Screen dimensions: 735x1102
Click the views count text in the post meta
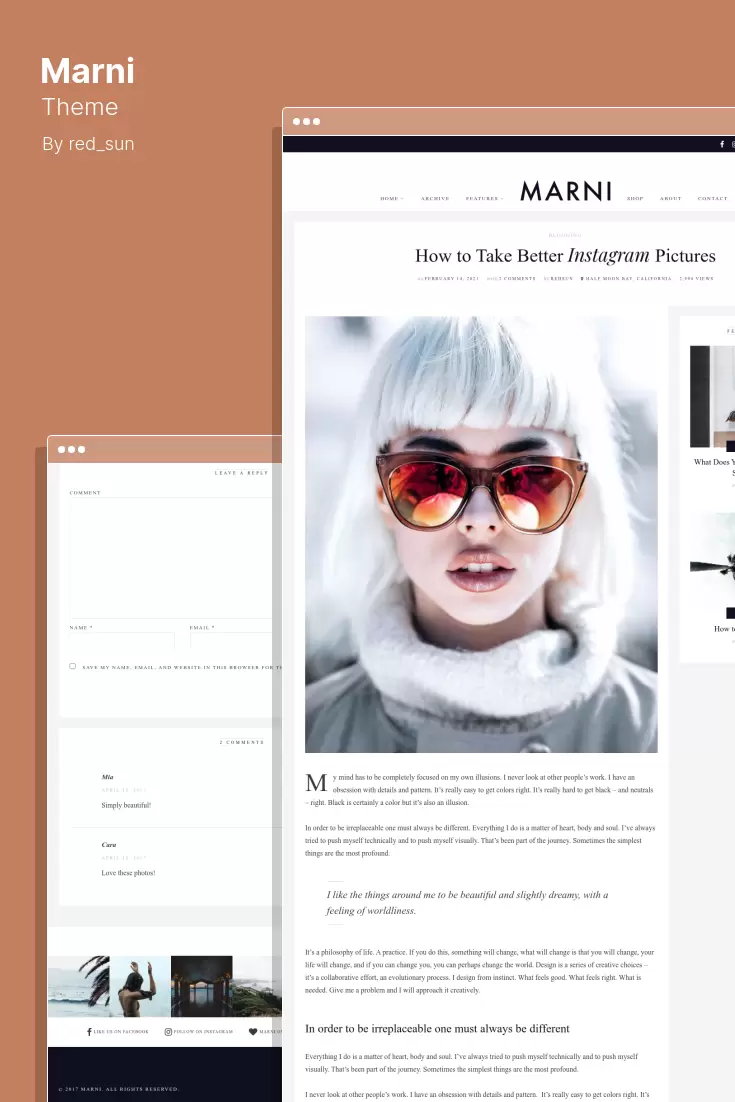(x=696, y=278)
